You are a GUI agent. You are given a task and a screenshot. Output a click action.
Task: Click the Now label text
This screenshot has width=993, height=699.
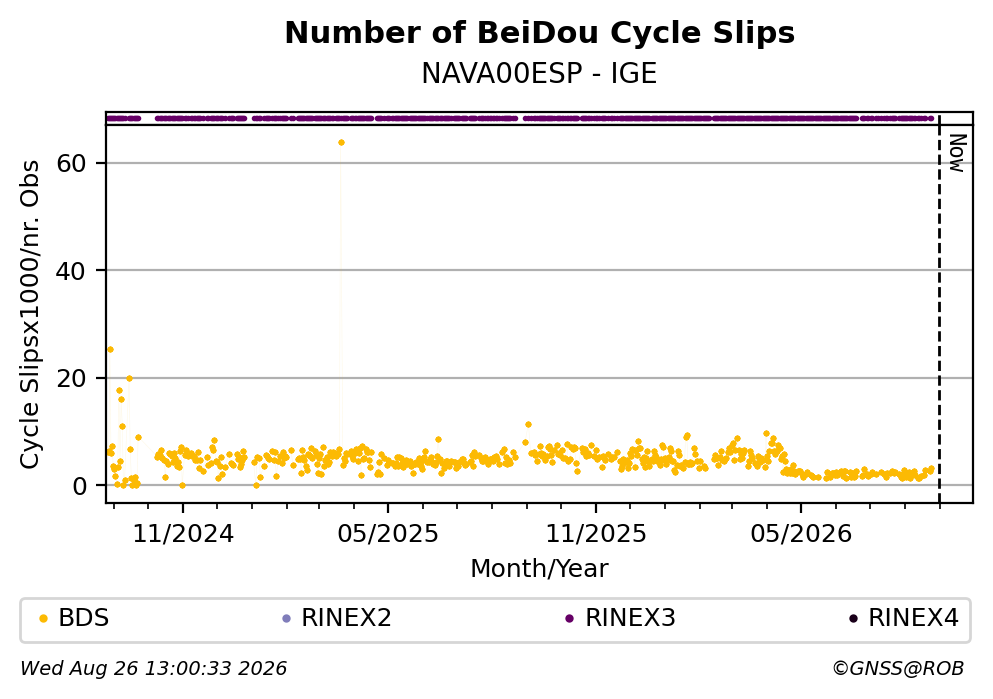(x=957, y=153)
